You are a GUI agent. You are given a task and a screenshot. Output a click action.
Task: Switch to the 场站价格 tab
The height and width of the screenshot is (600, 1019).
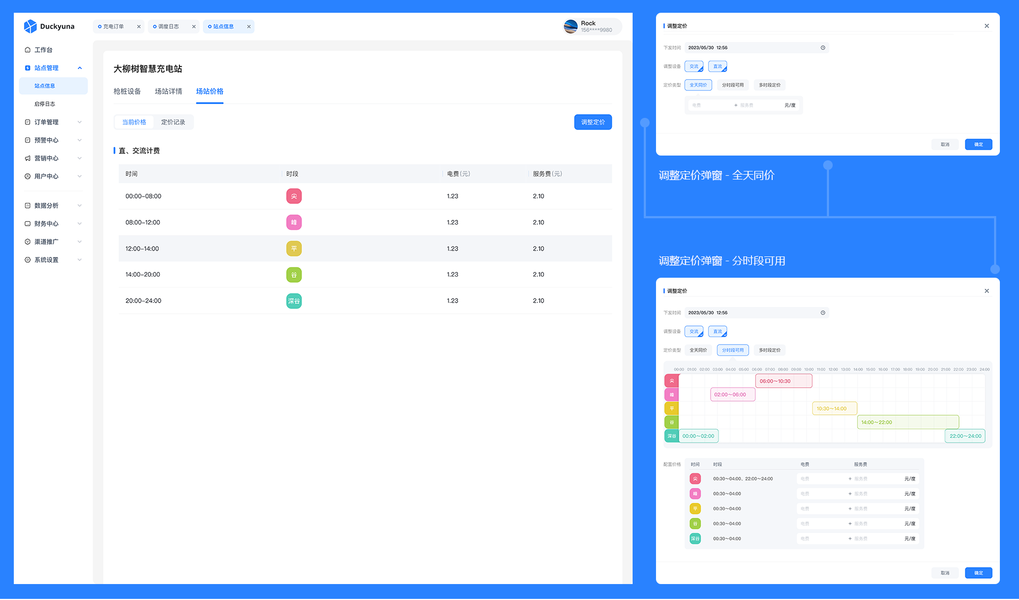pos(210,92)
